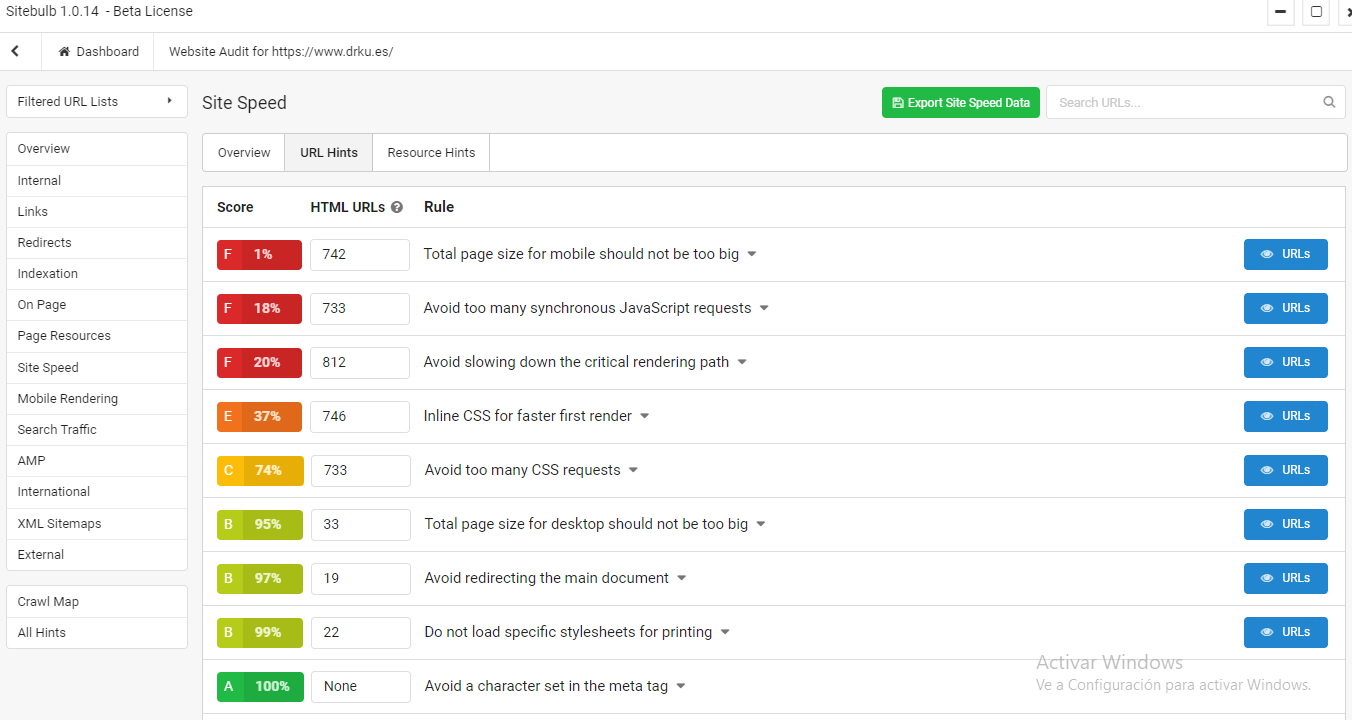Click the B 95% score badge
The width and height of the screenshot is (1352, 720).
[x=259, y=524]
